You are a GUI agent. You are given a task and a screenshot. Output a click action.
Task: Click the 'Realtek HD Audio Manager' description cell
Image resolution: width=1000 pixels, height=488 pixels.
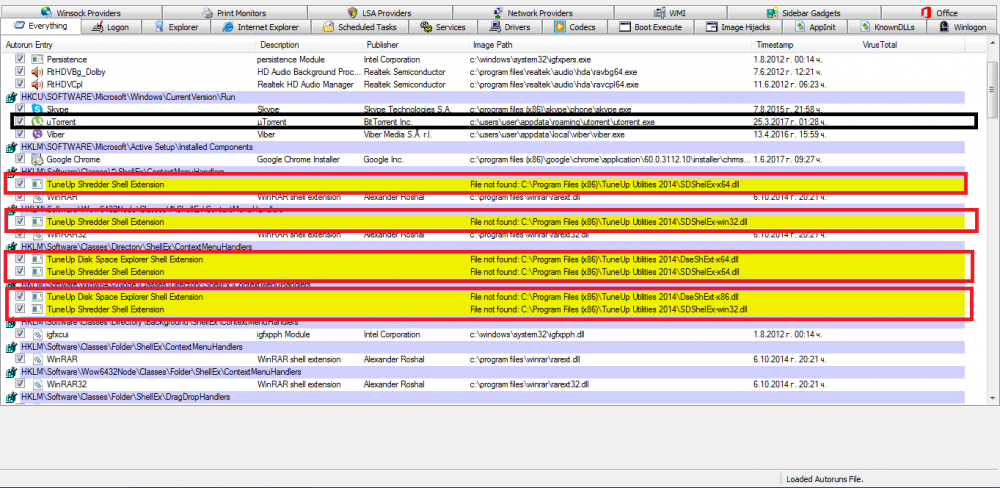[305, 84]
